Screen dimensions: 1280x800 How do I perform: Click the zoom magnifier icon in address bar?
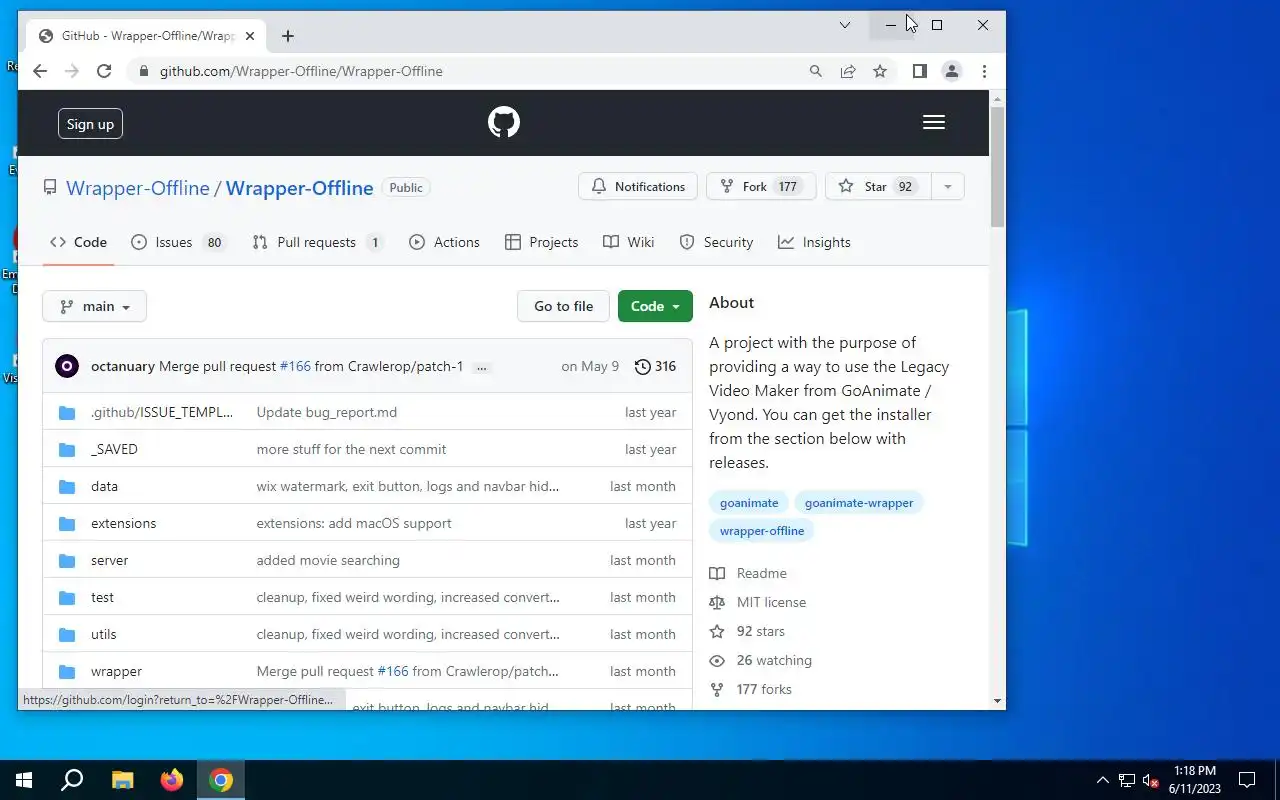point(816,71)
